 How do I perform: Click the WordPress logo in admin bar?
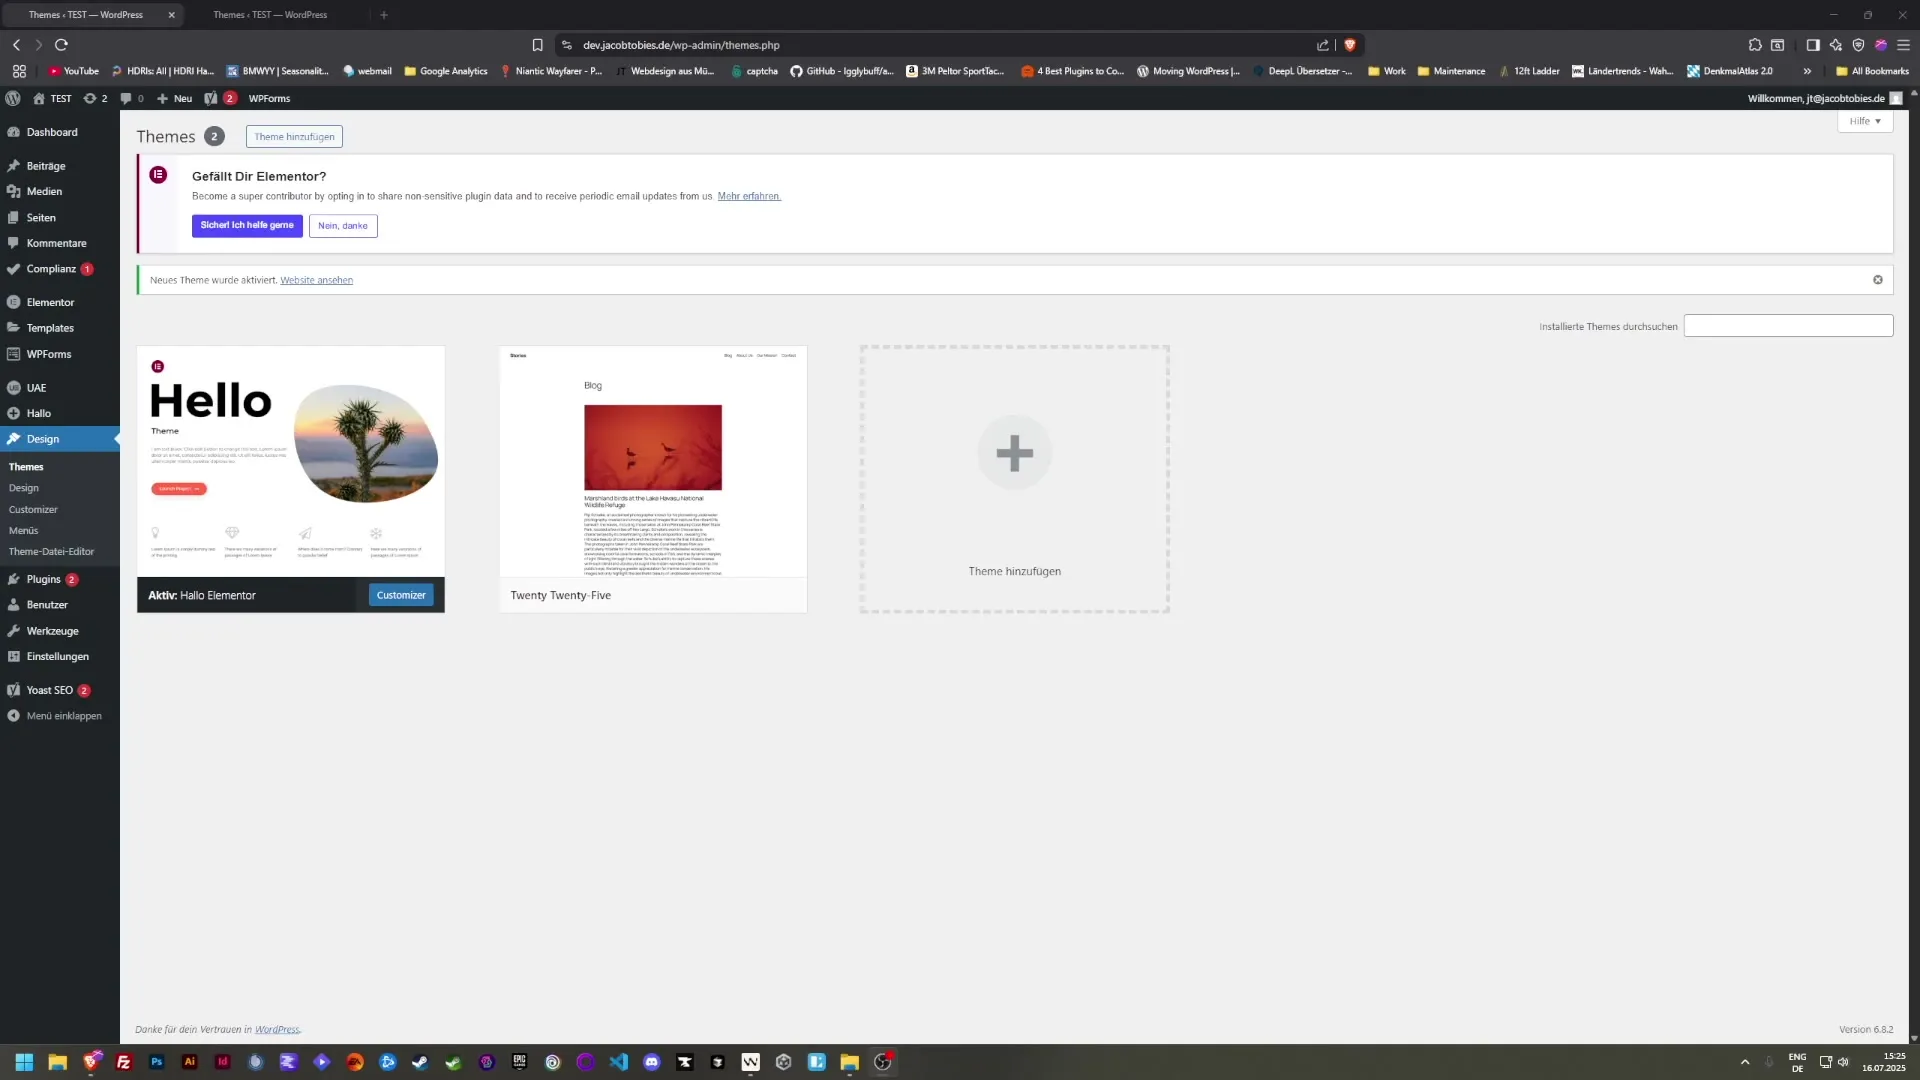[13, 98]
